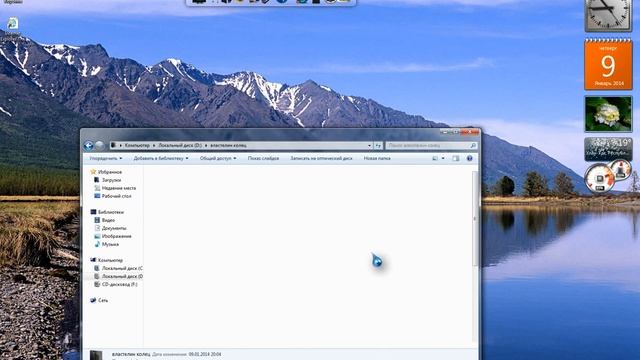Open the Изображения library
Viewport: 640px width, 360px height.
click(116, 236)
